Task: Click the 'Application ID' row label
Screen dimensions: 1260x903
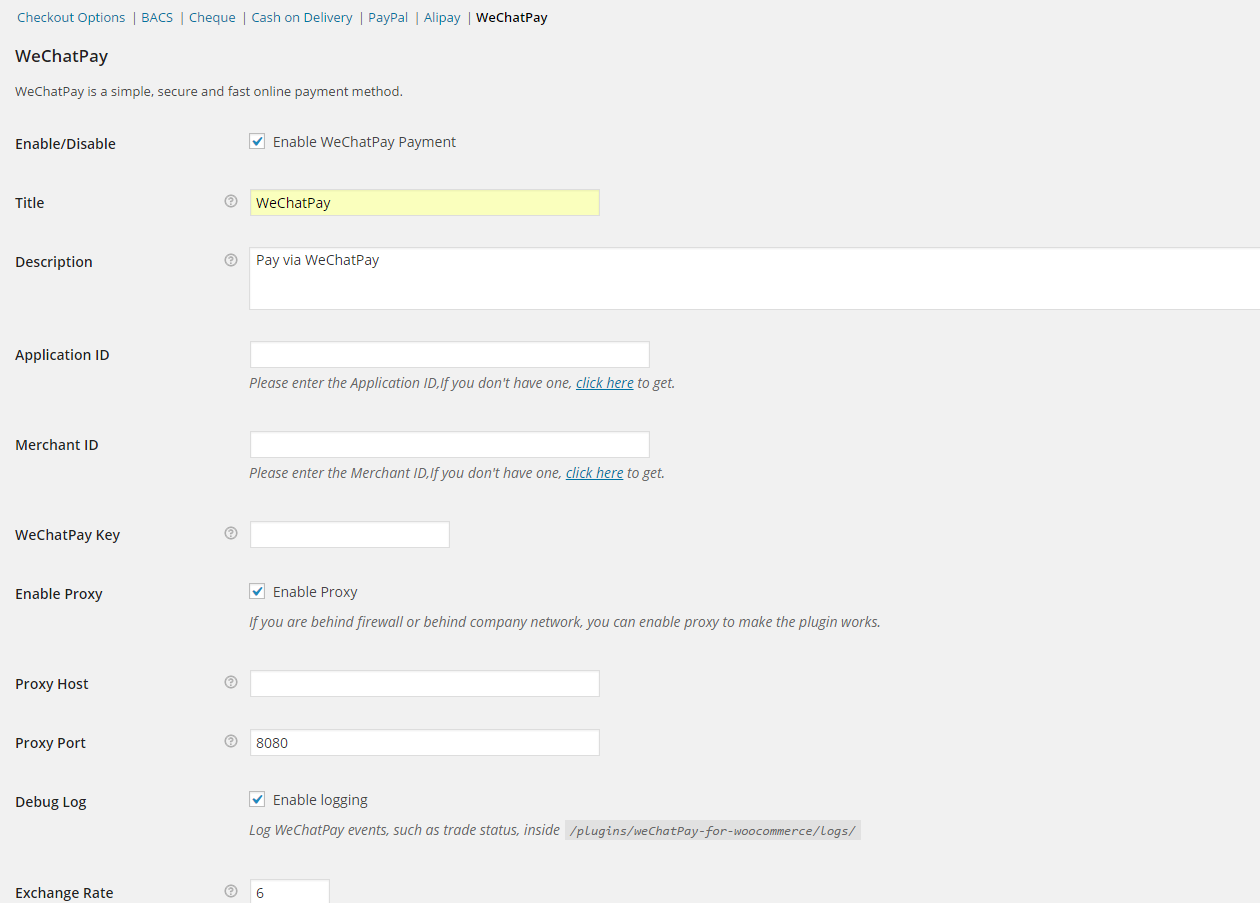Action: coord(62,355)
